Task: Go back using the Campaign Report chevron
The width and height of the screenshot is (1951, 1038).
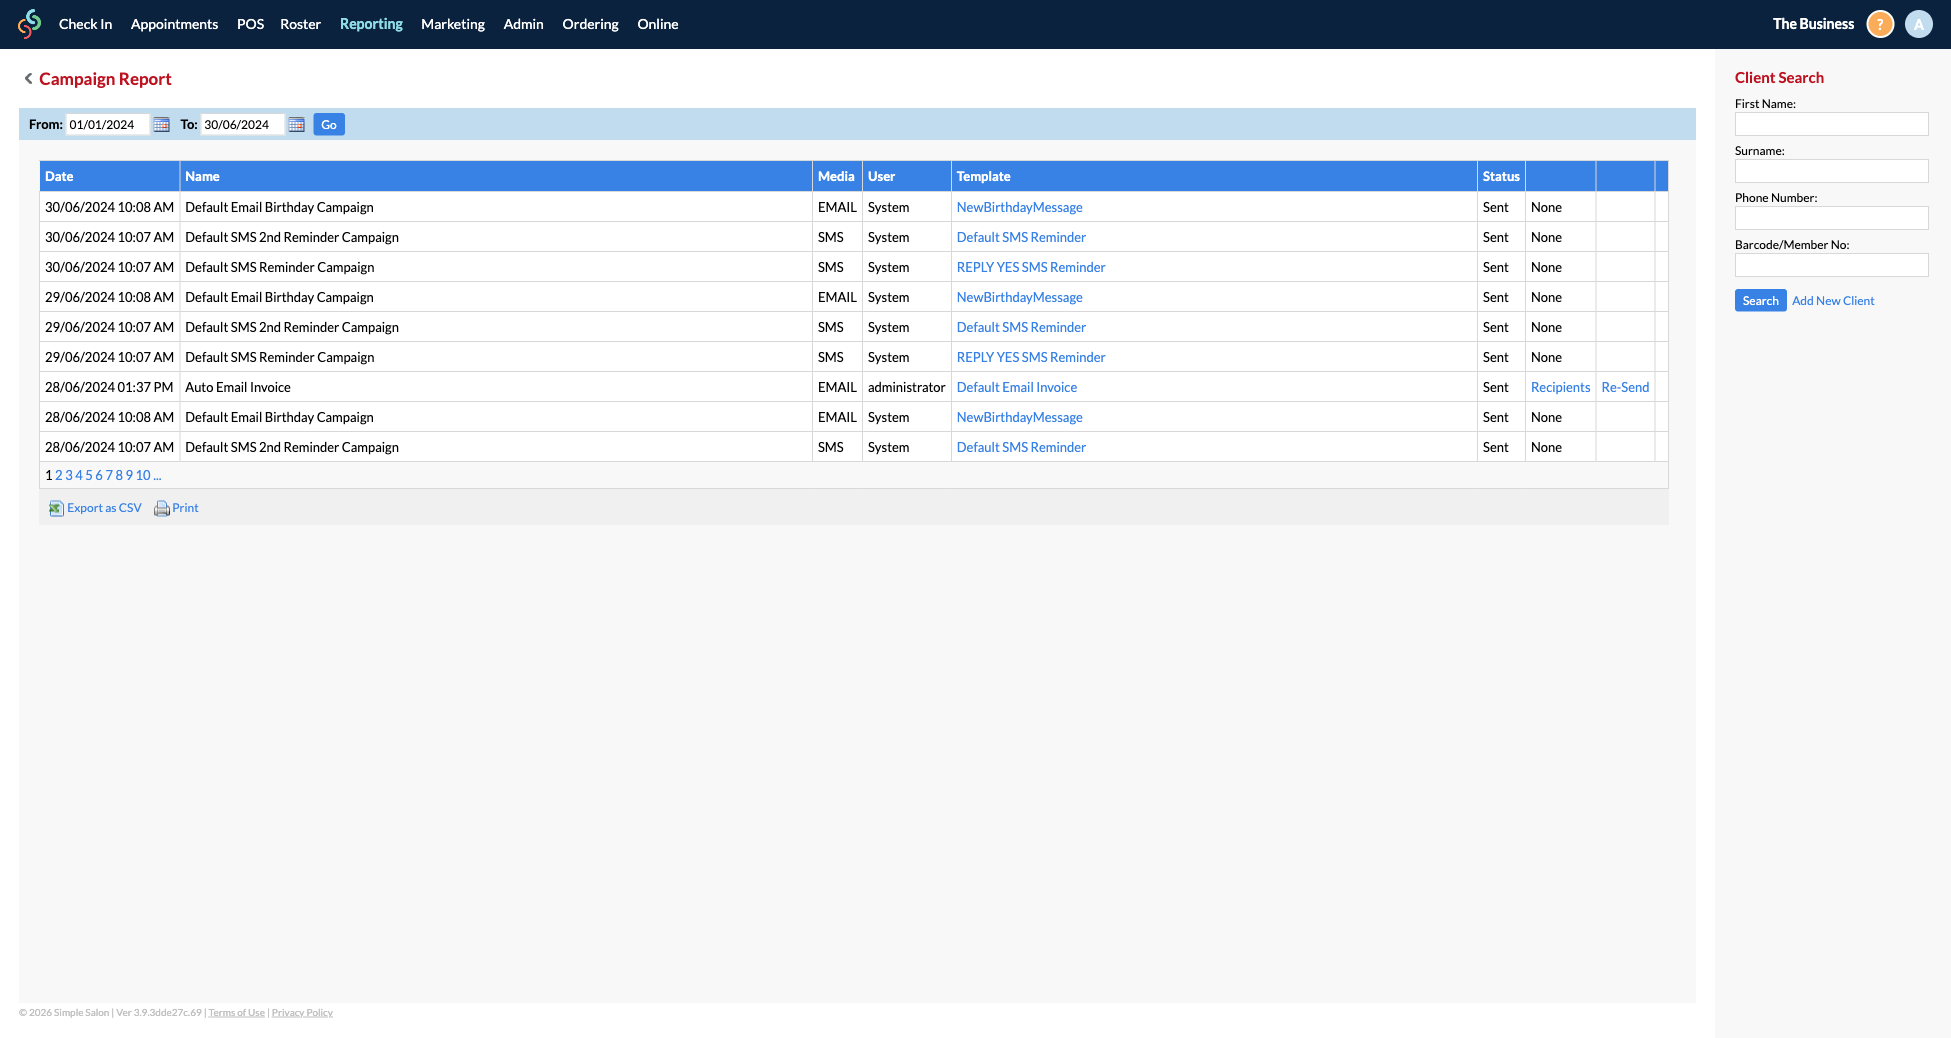Action: [28, 79]
